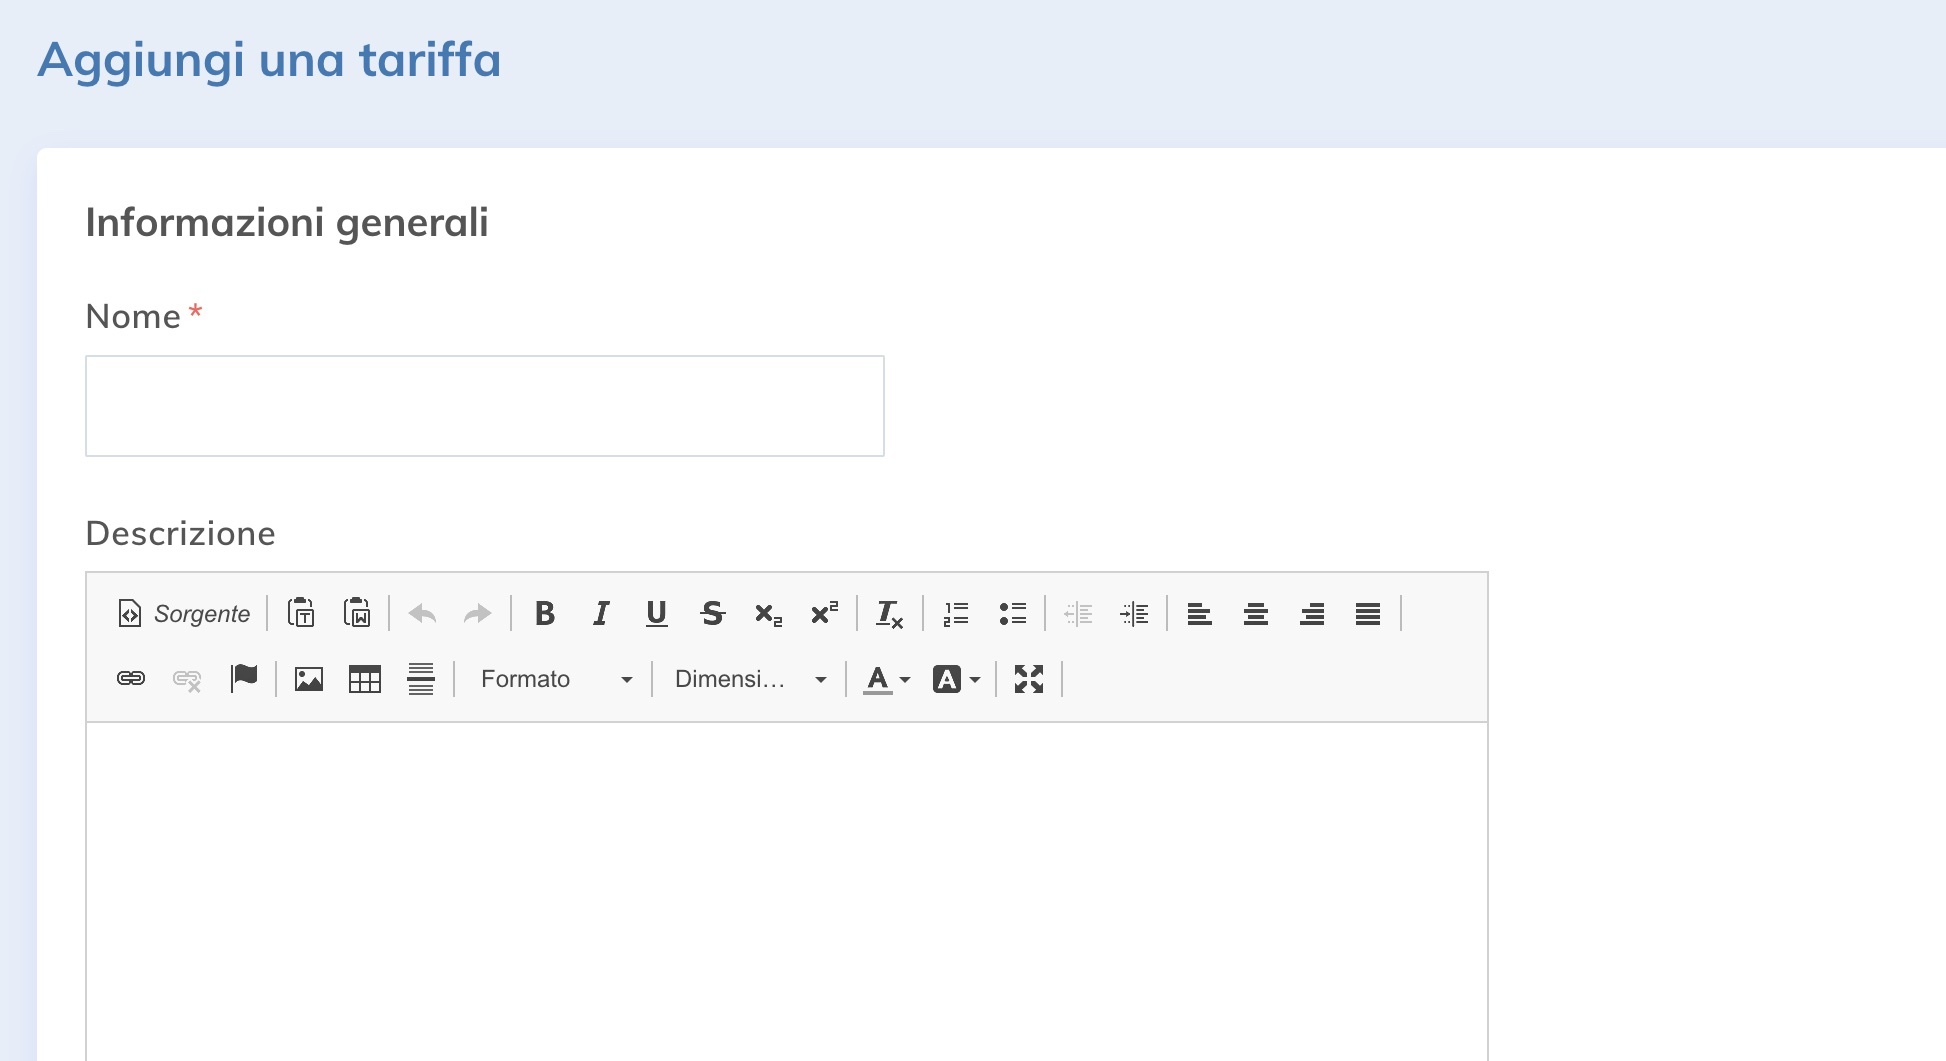
Task: Click paste as plain text icon
Action: pos(301,613)
